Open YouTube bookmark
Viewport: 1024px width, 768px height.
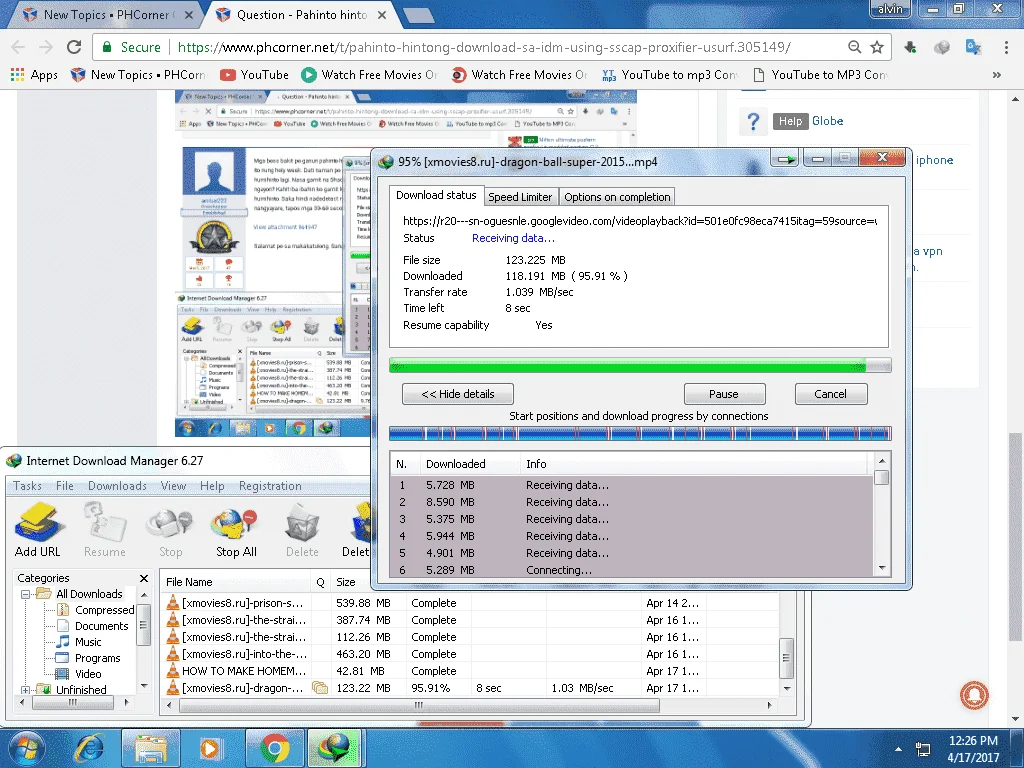tap(255, 74)
